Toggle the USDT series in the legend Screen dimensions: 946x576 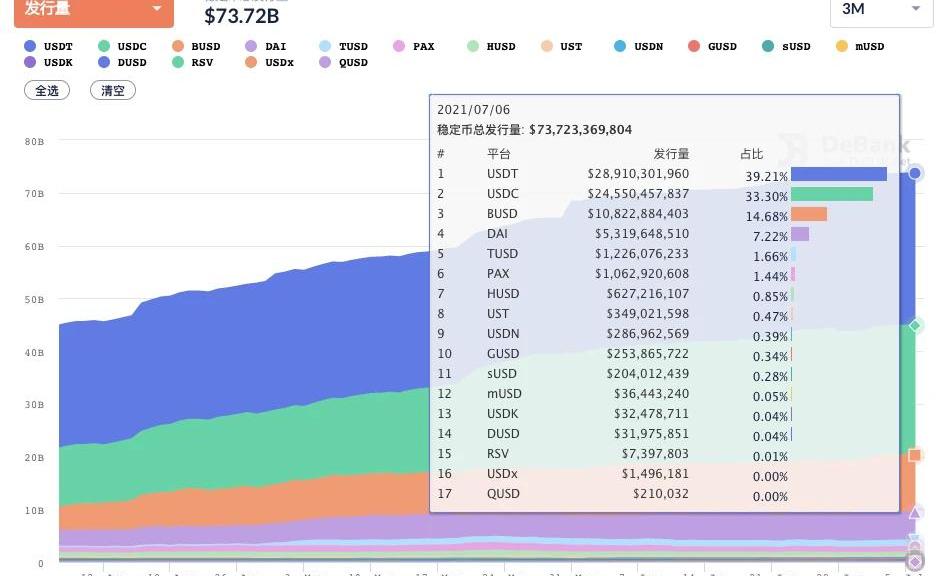click(x=48, y=46)
